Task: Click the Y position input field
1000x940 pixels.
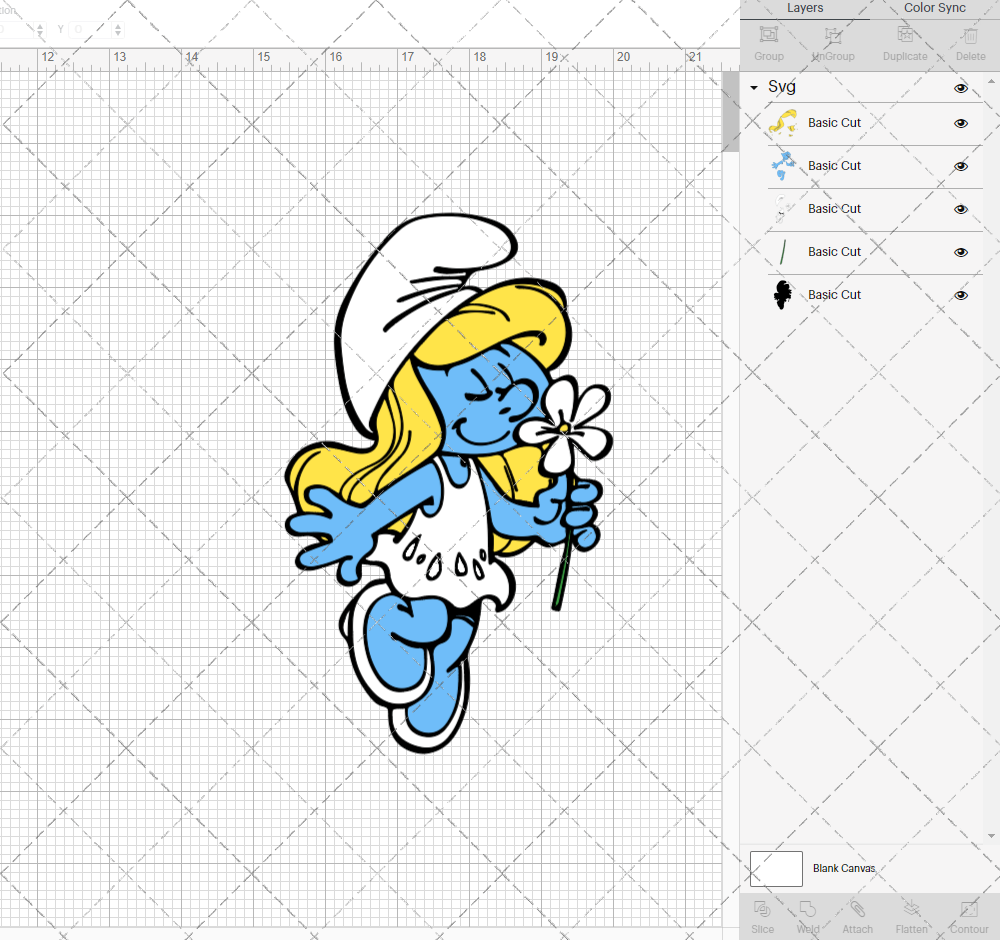Action: (89, 29)
